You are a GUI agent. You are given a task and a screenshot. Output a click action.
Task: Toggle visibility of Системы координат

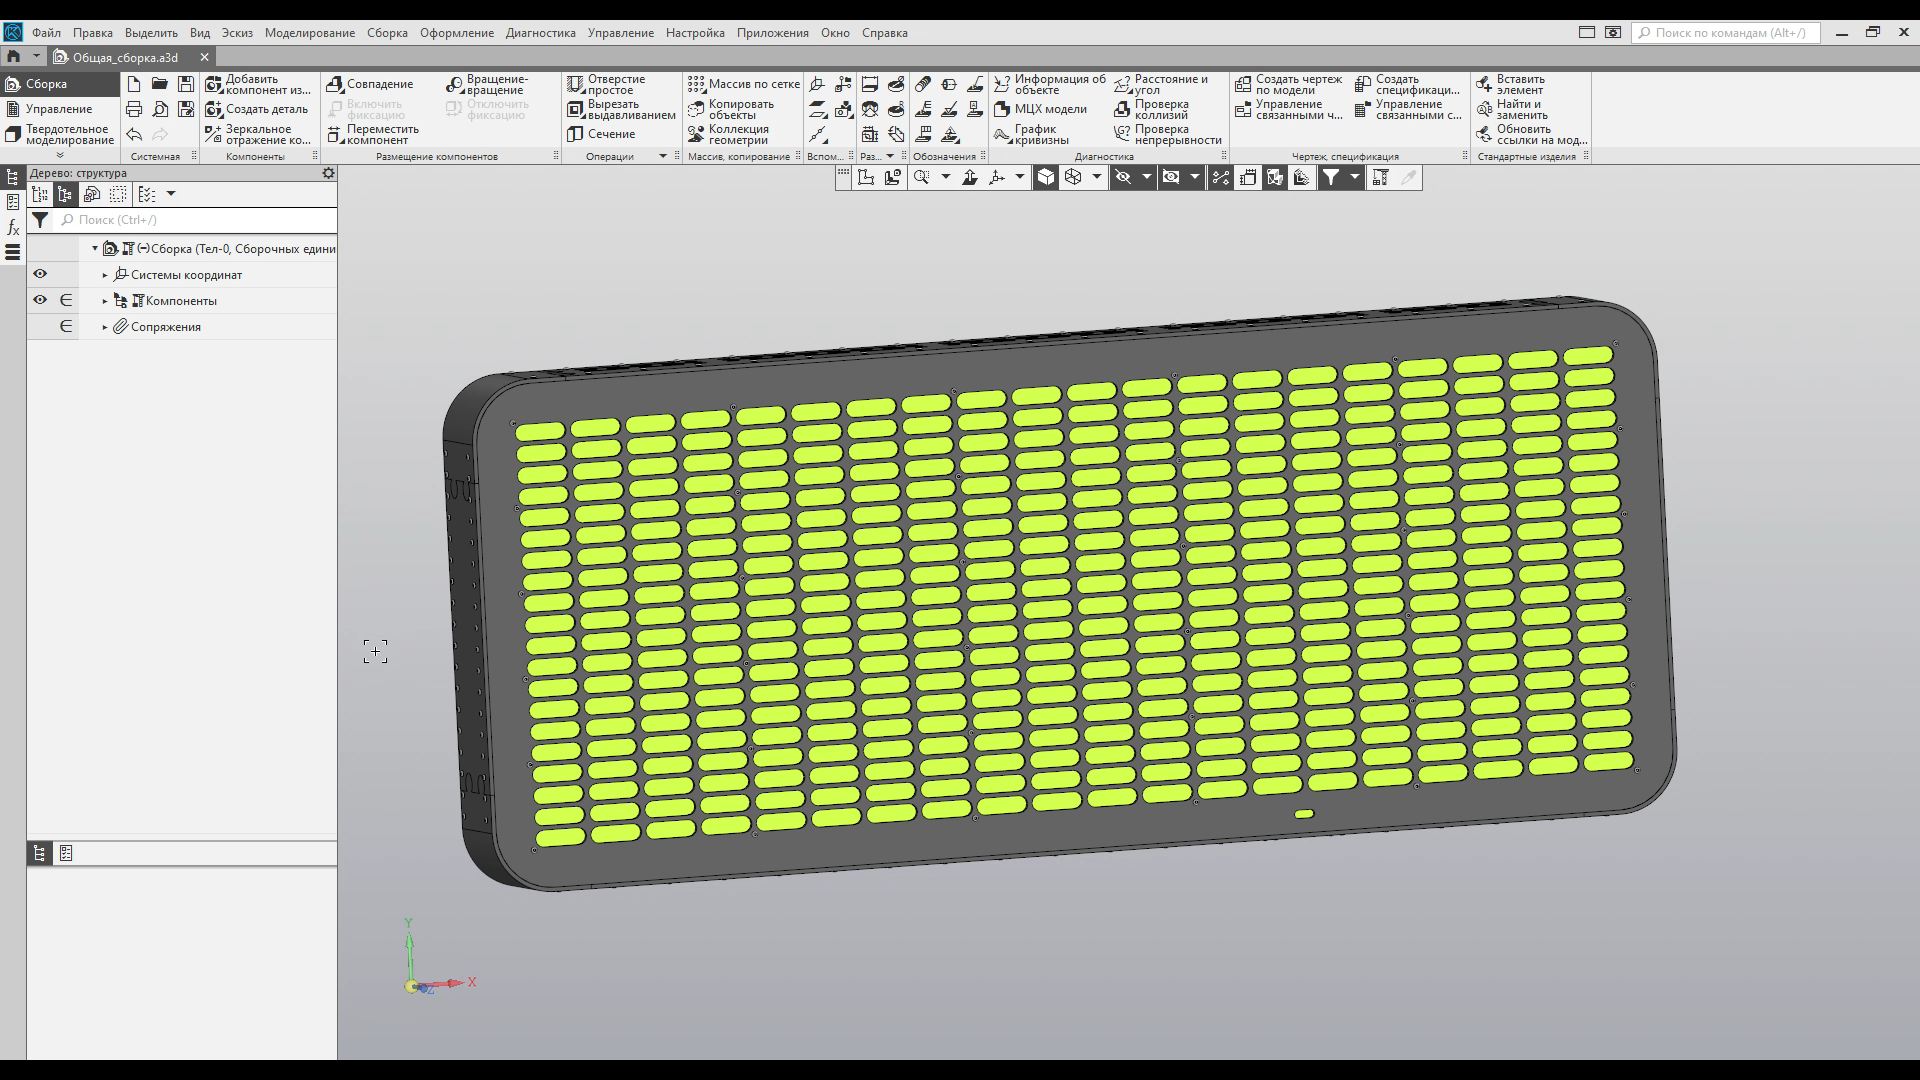click(x=40, y=273)
